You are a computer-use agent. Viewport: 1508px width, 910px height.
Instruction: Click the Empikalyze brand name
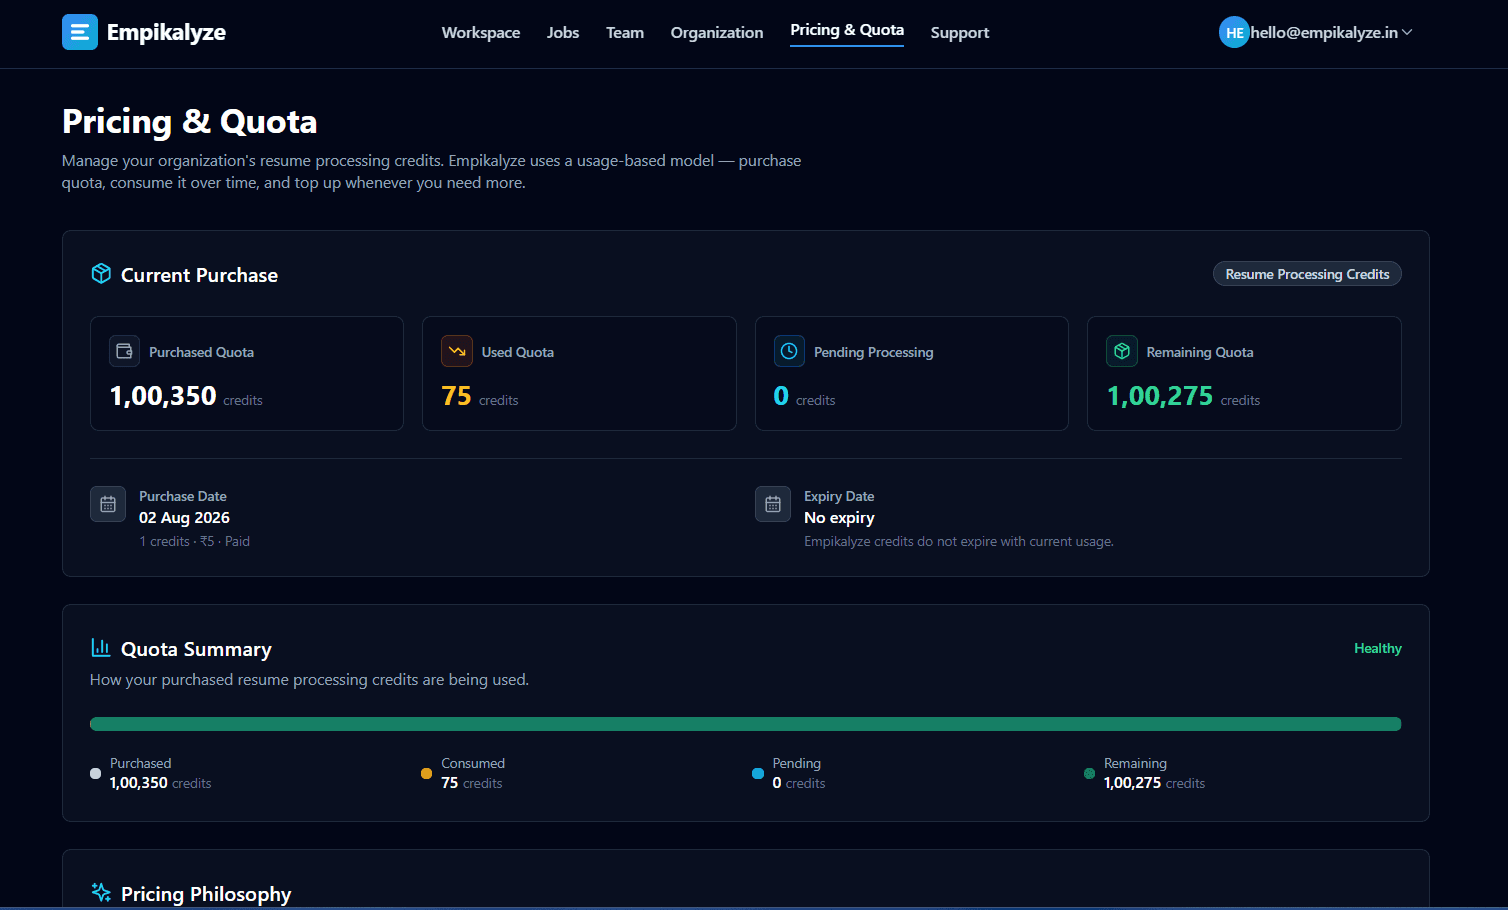coord(166,32)
